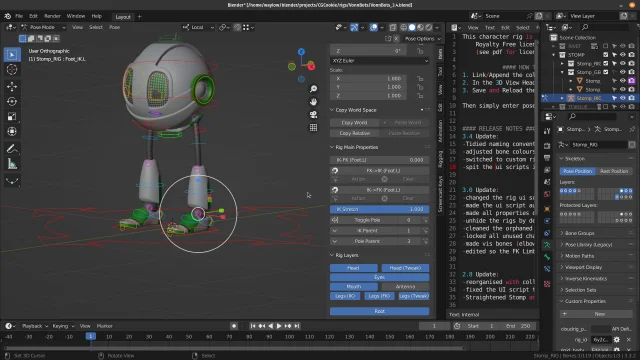Adjust the IK-FK (Foot.L) slider
Screen dimensions: 640x360
pyautogui.click(x=379, y=160)
